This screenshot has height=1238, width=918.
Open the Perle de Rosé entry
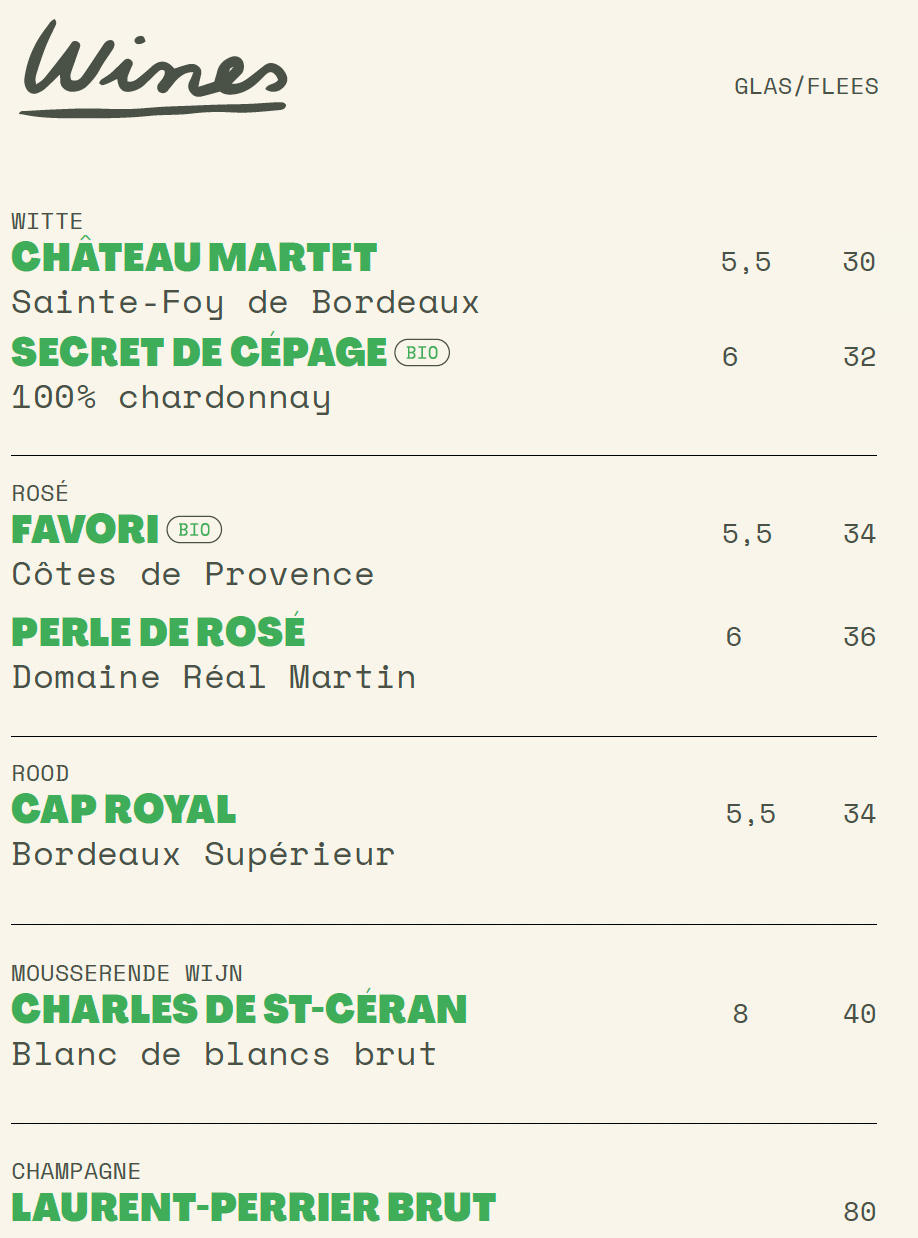(x=158, y=632)
